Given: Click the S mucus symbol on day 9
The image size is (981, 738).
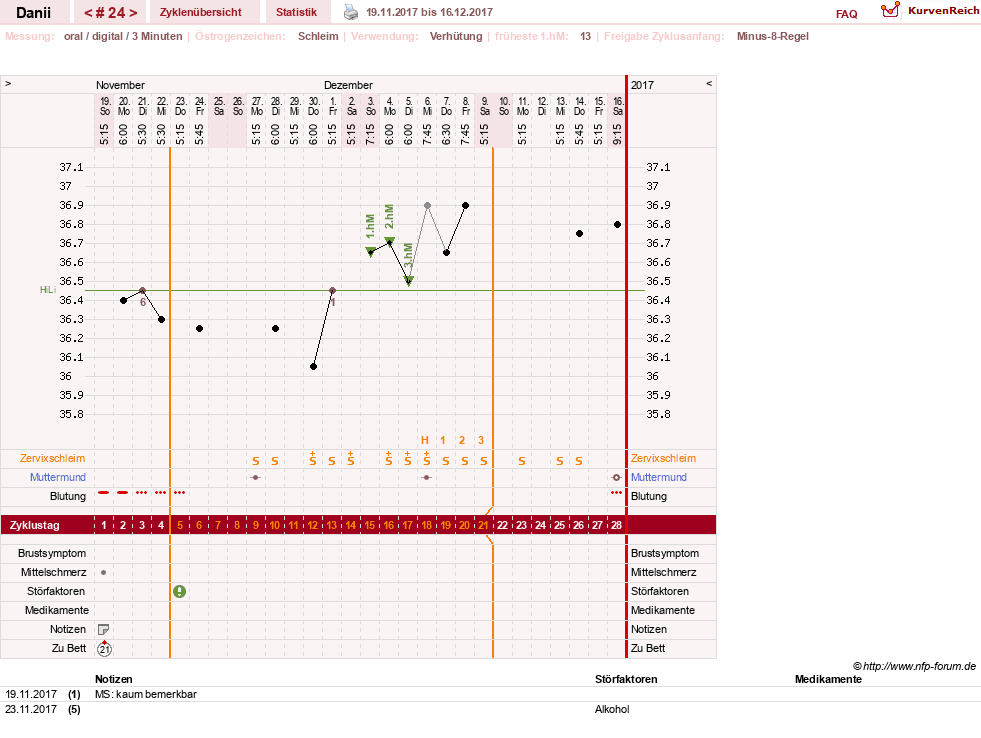Looking at the screenshot, I should tap(256, 461).
